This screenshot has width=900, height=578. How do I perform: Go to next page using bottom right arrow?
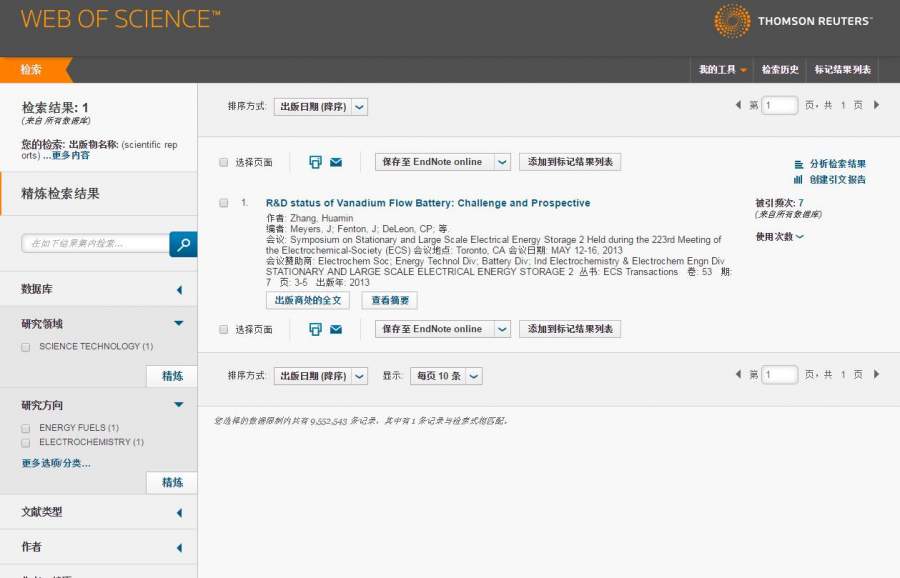click(876, 374)
